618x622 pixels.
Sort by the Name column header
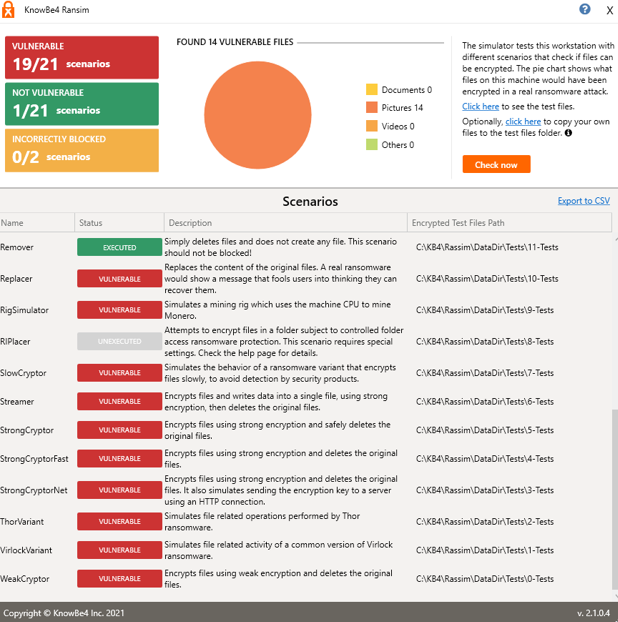(37, 223)
